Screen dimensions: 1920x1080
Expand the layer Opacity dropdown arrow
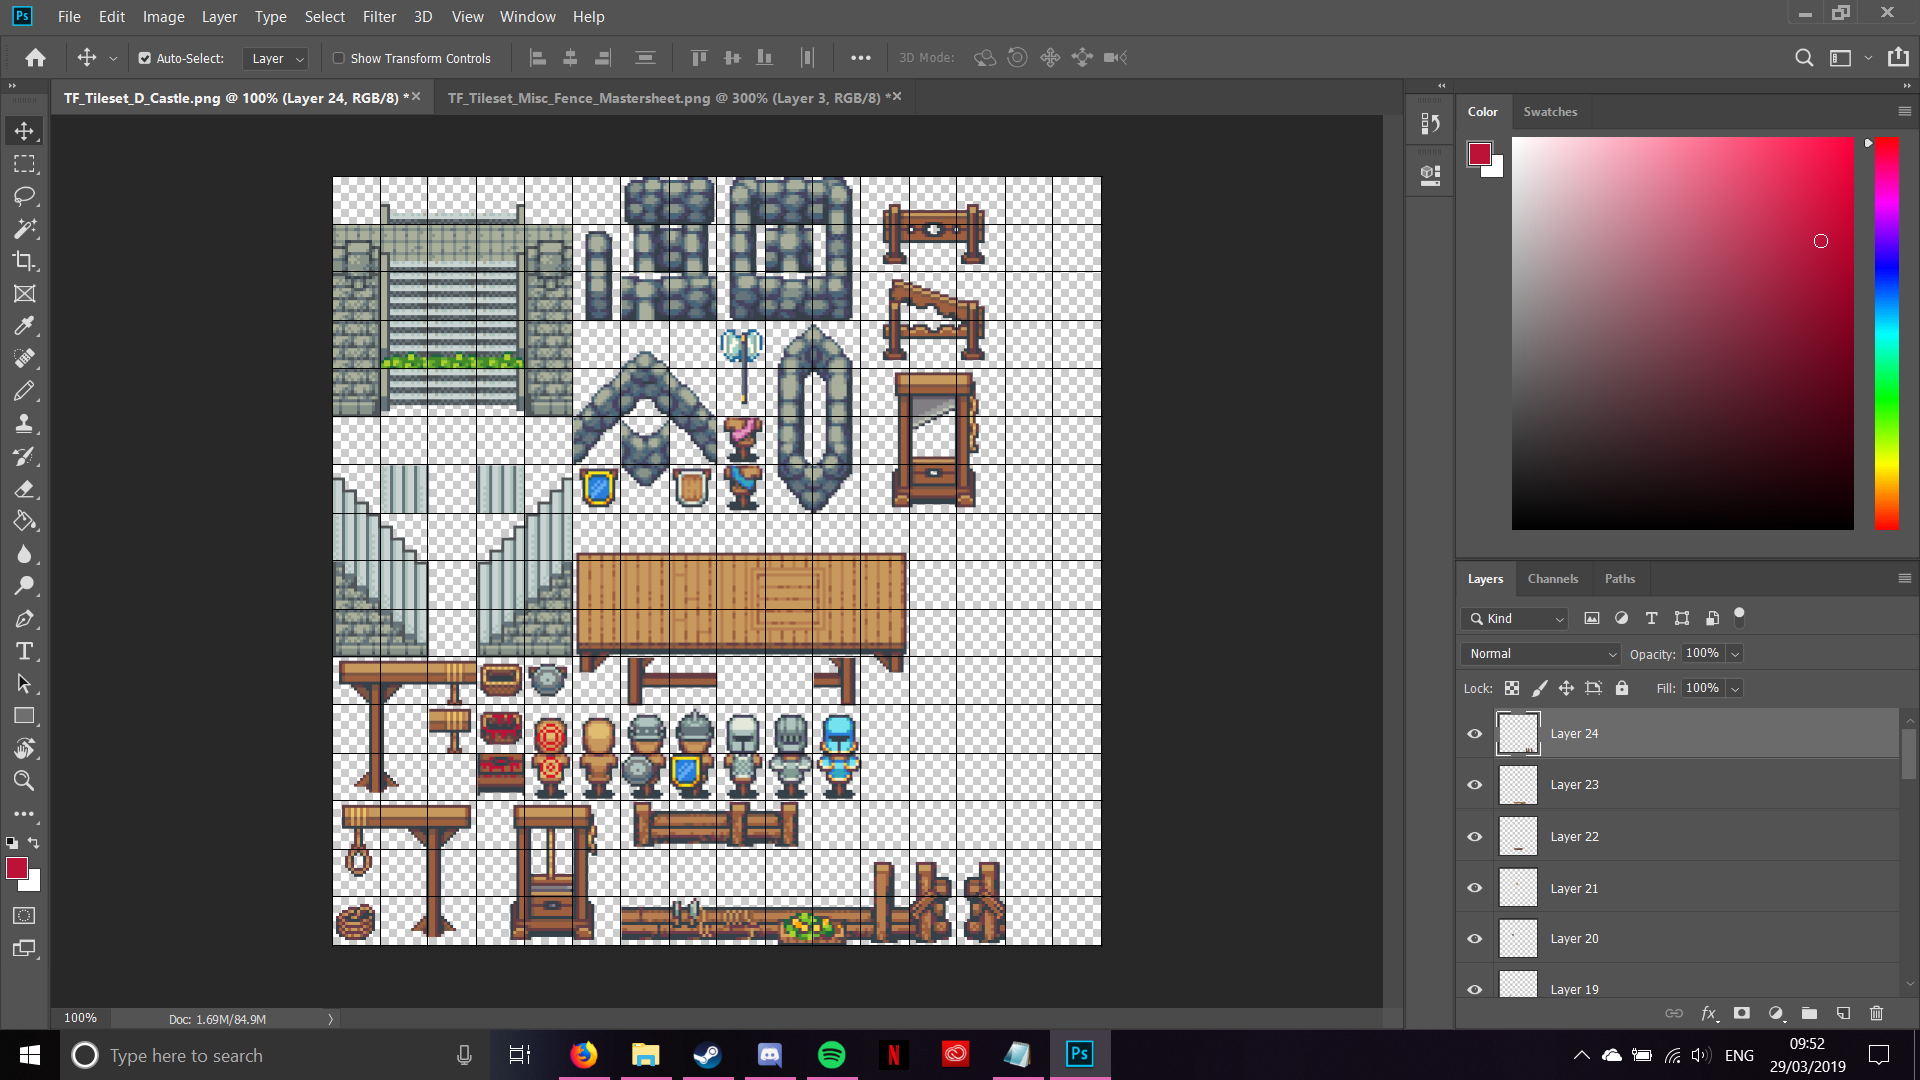[x=1735, y=653]
